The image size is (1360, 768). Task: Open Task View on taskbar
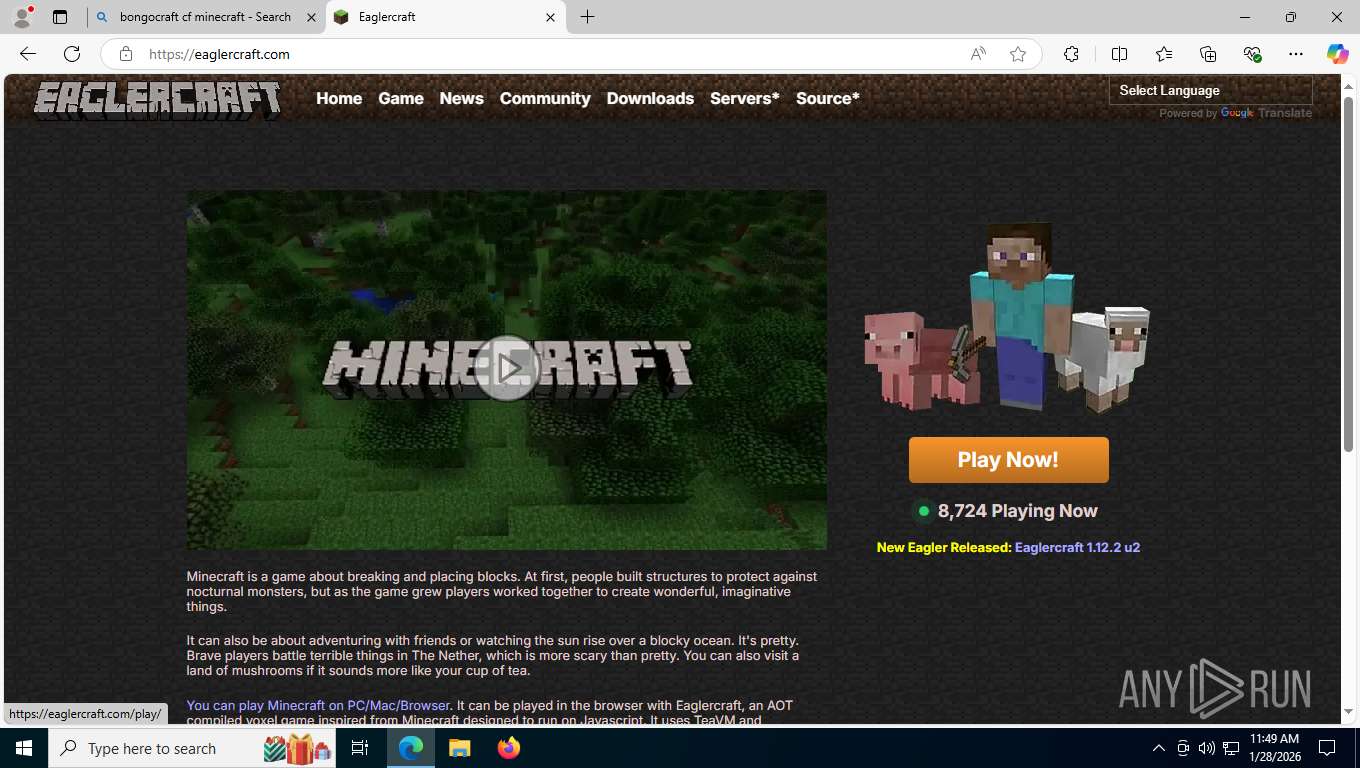tap(360, 748)
